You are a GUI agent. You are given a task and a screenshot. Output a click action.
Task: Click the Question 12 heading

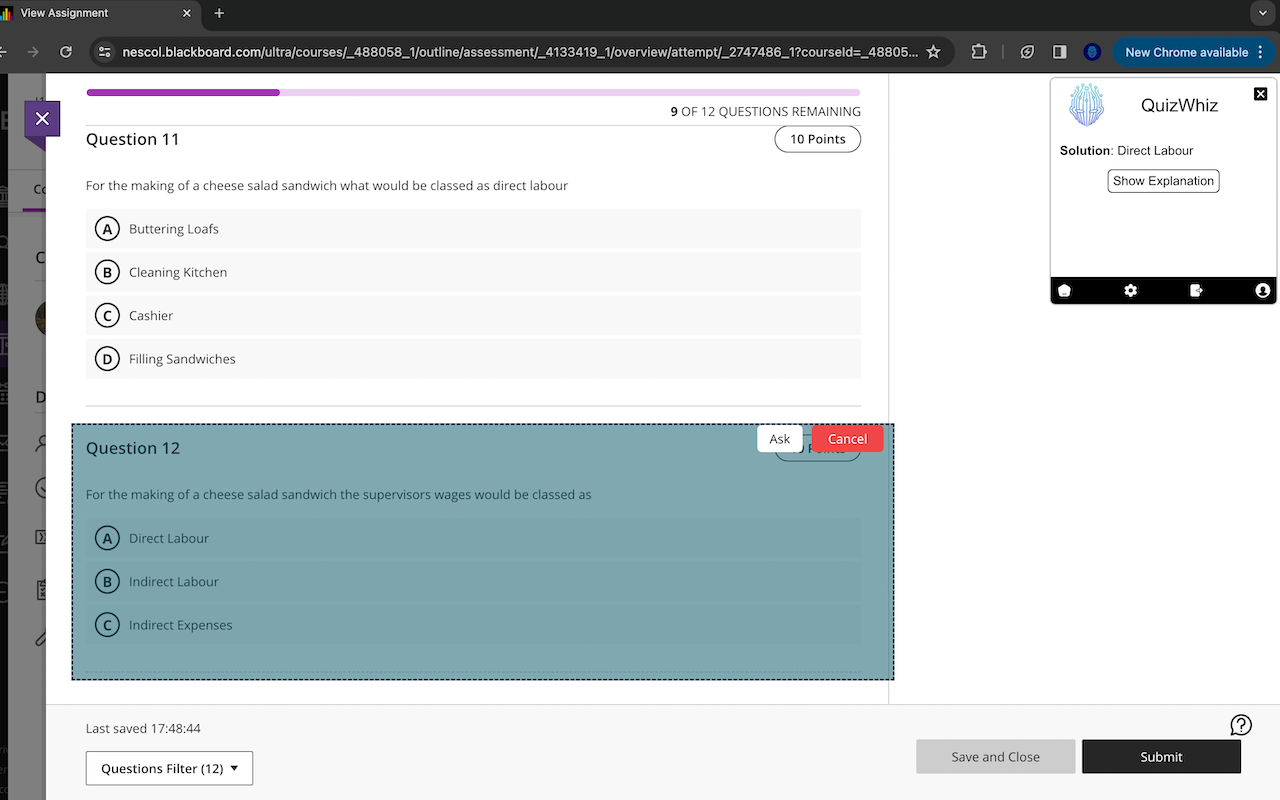(133, 448)
